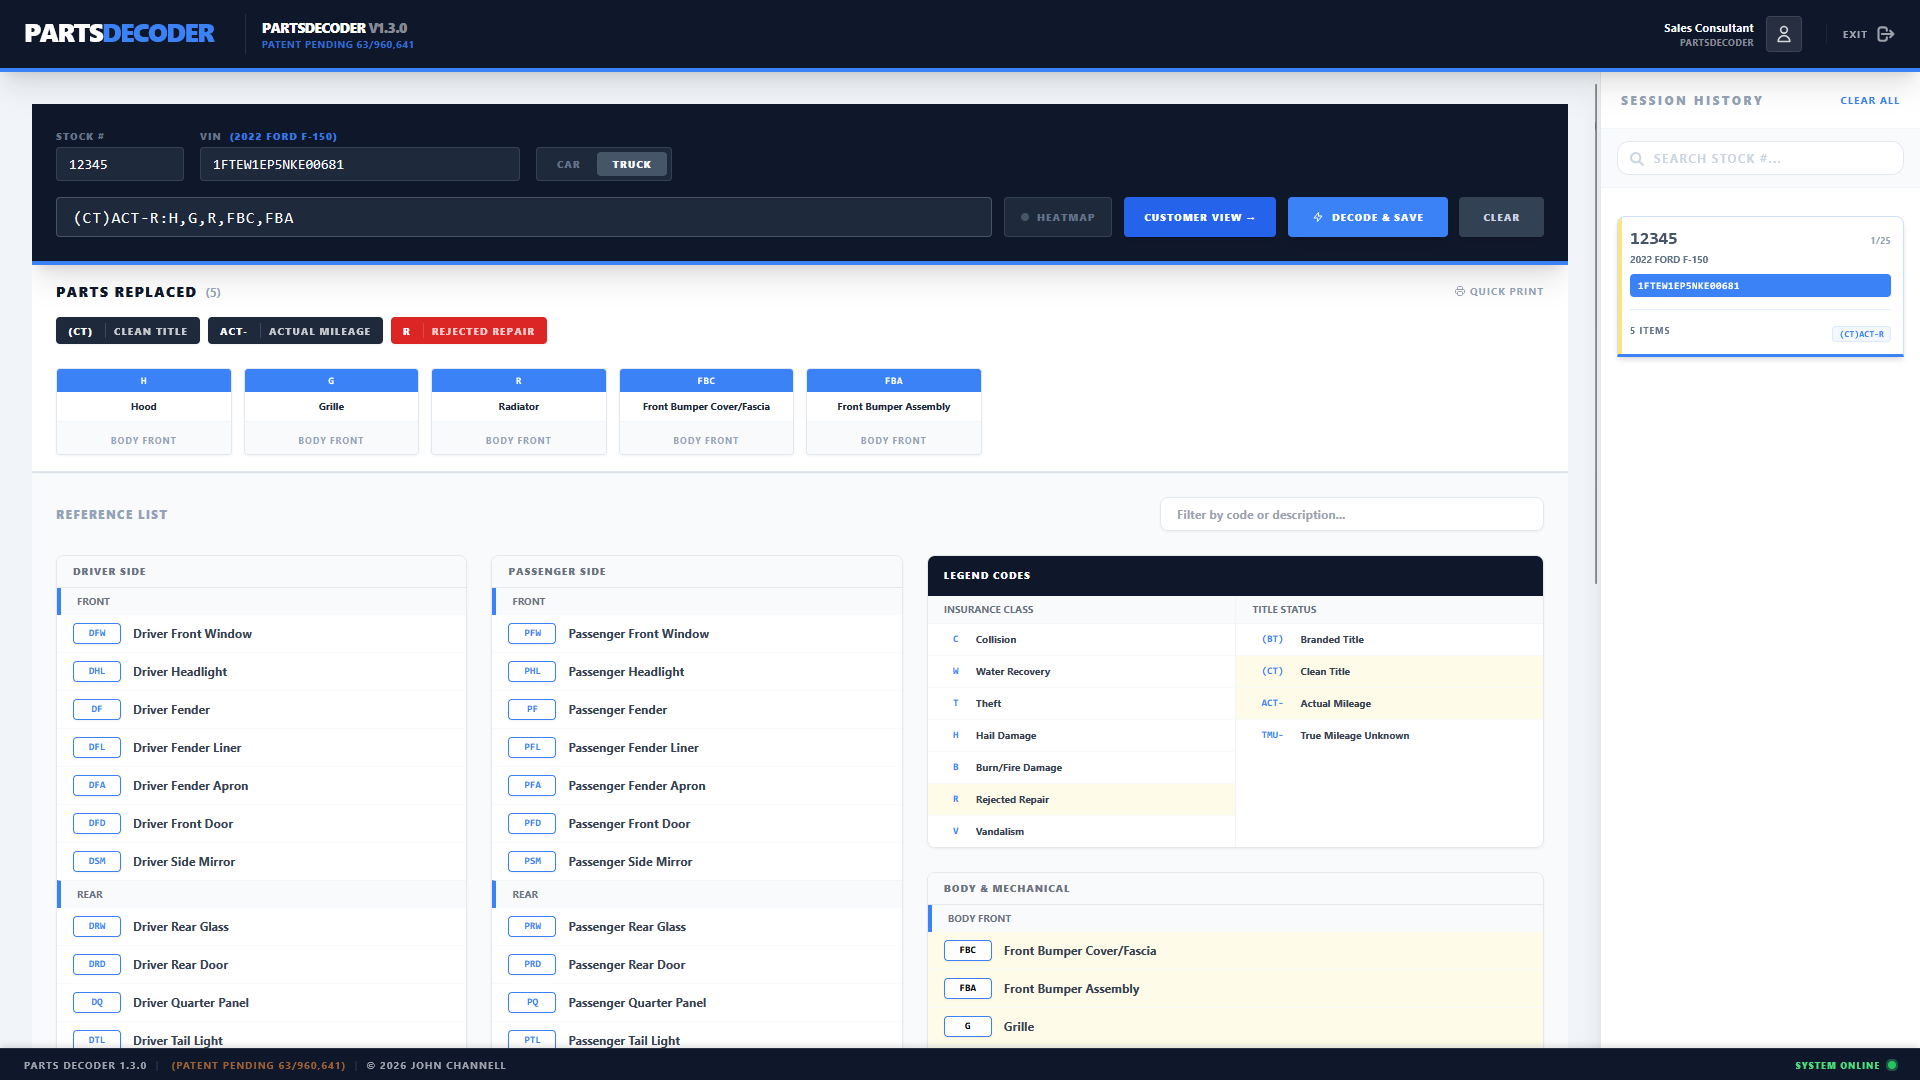Click the filter by code or description field
Image resolution: width=1920 pixels, height=1080 pixels.
pyautogui.click(x=1351, y=514)
